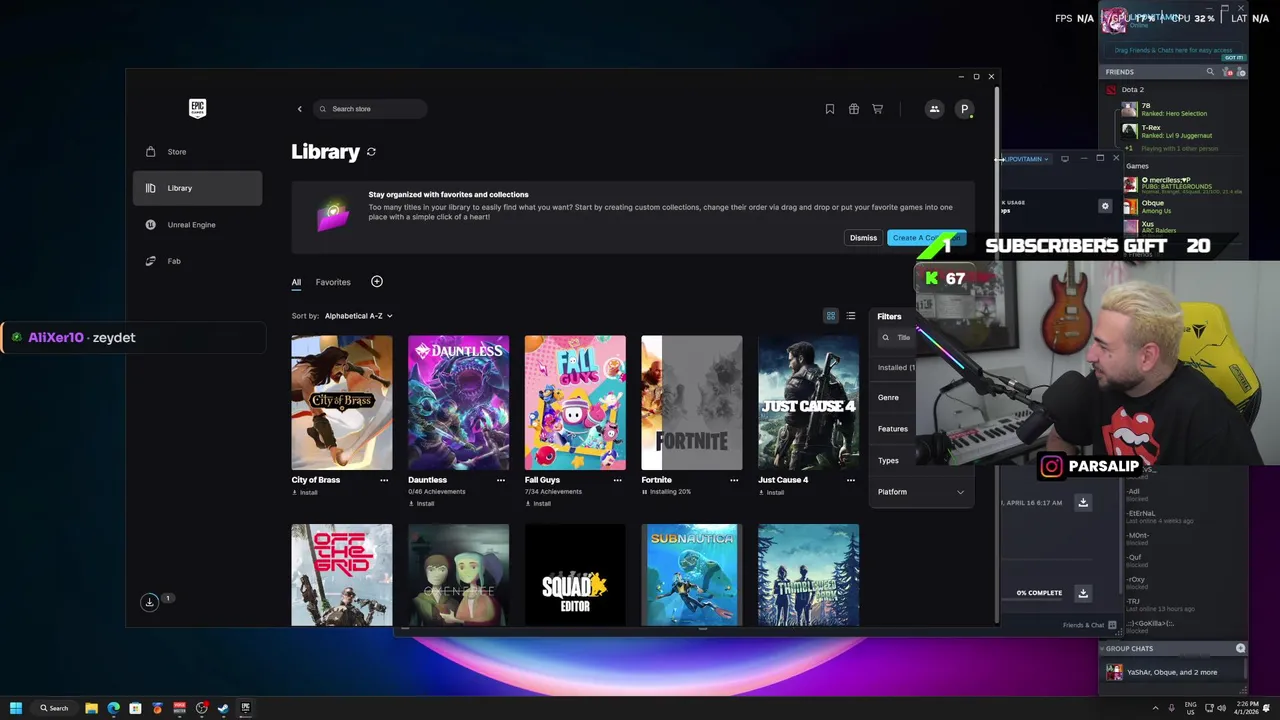Open Microsoft Edge from taskbar

point(113,708)
